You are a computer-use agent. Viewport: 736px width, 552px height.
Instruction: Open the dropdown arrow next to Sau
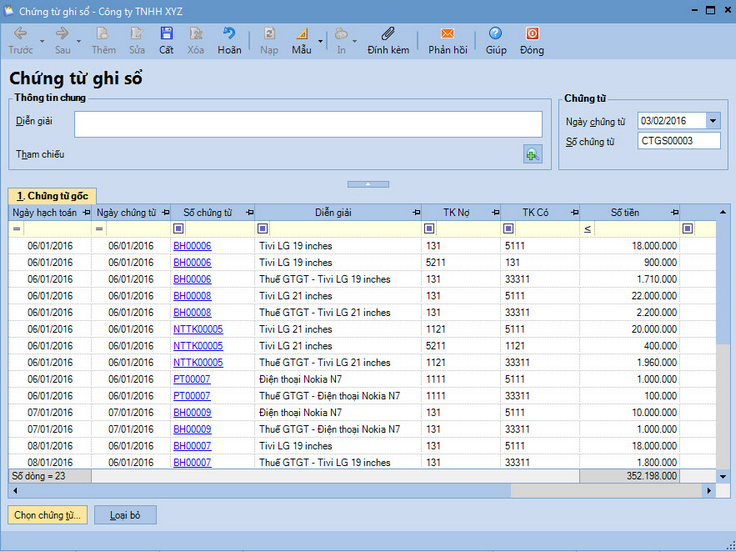pyautogui.click(x=78, y=41)
